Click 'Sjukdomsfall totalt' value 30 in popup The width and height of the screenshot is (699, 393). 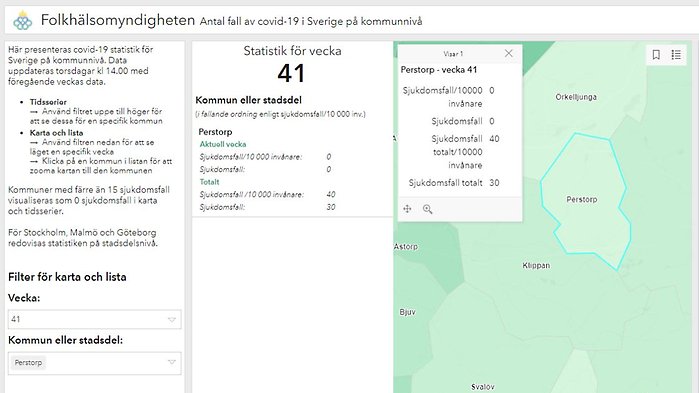pyautogui.click(x=494, y=183)
